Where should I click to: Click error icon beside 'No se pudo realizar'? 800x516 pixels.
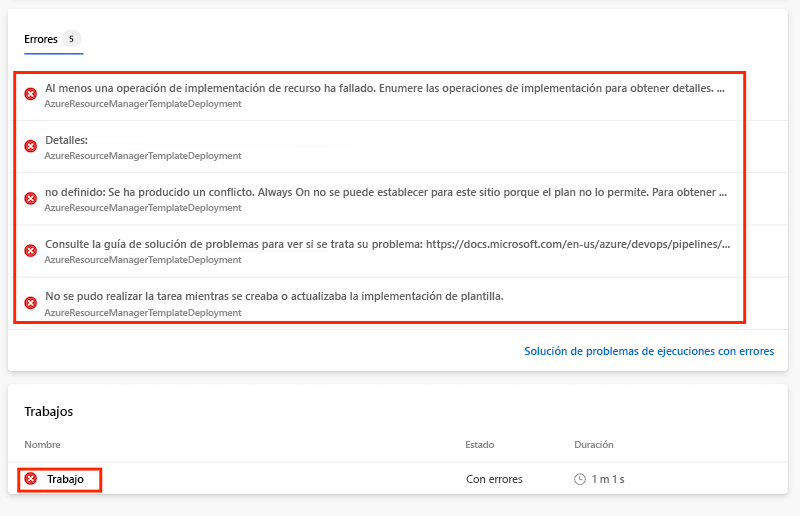pos(31,303)
